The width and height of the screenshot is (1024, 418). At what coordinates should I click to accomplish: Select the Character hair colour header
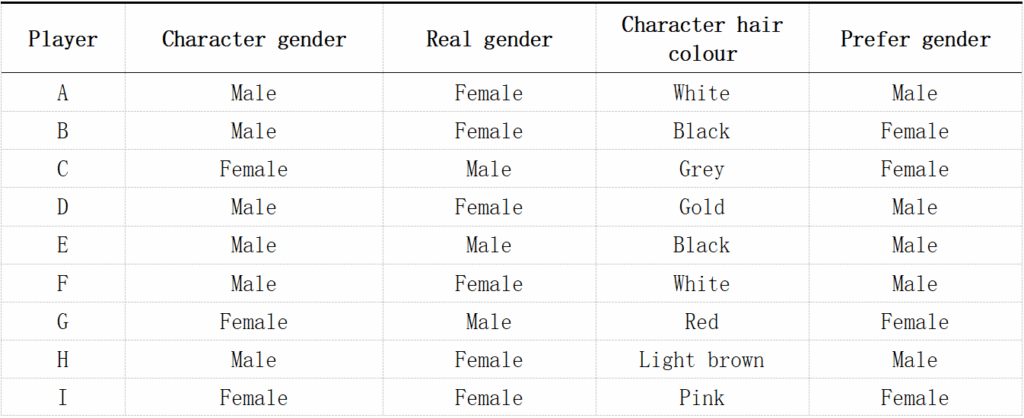701,39
